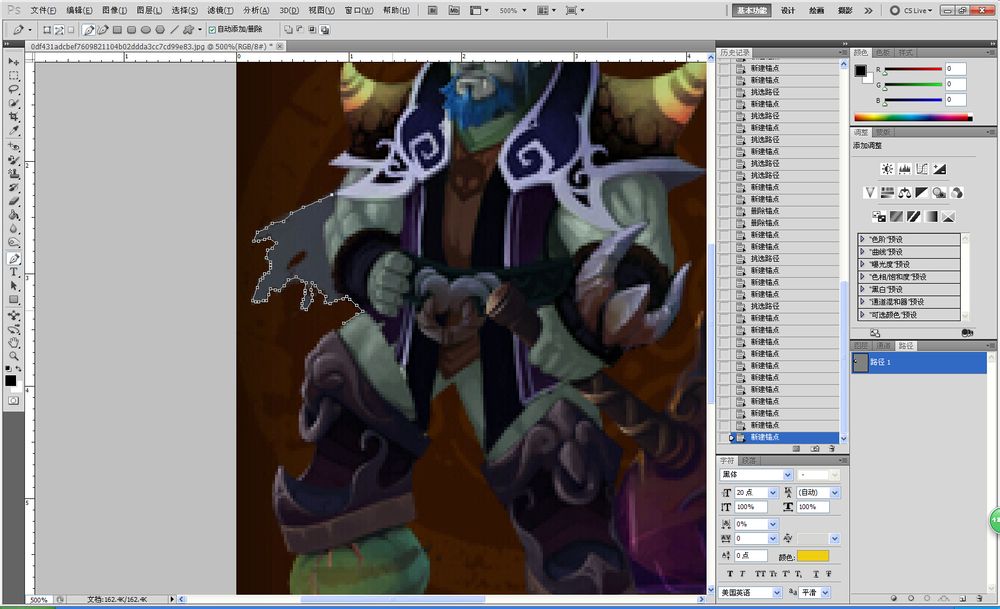Select the Lasso tool in the toolbox

pos(13,89)
